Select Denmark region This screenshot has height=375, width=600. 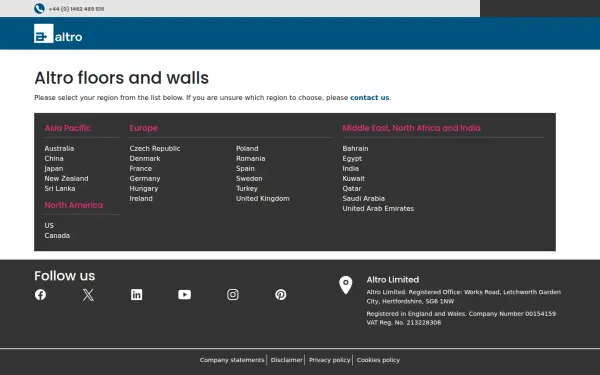click(x=145, y=158)
